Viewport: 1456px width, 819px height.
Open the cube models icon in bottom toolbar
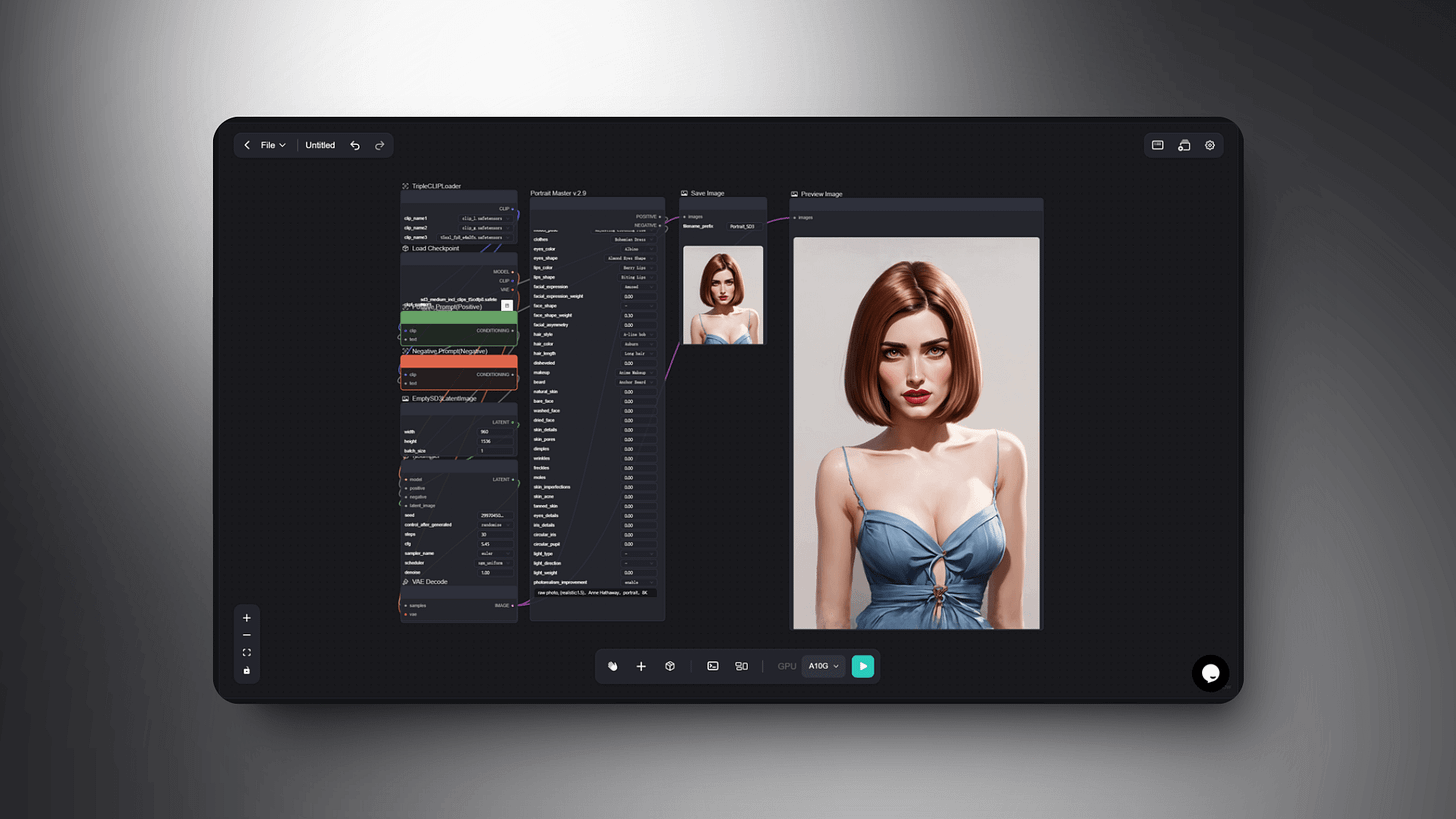(x=670, y=666)
